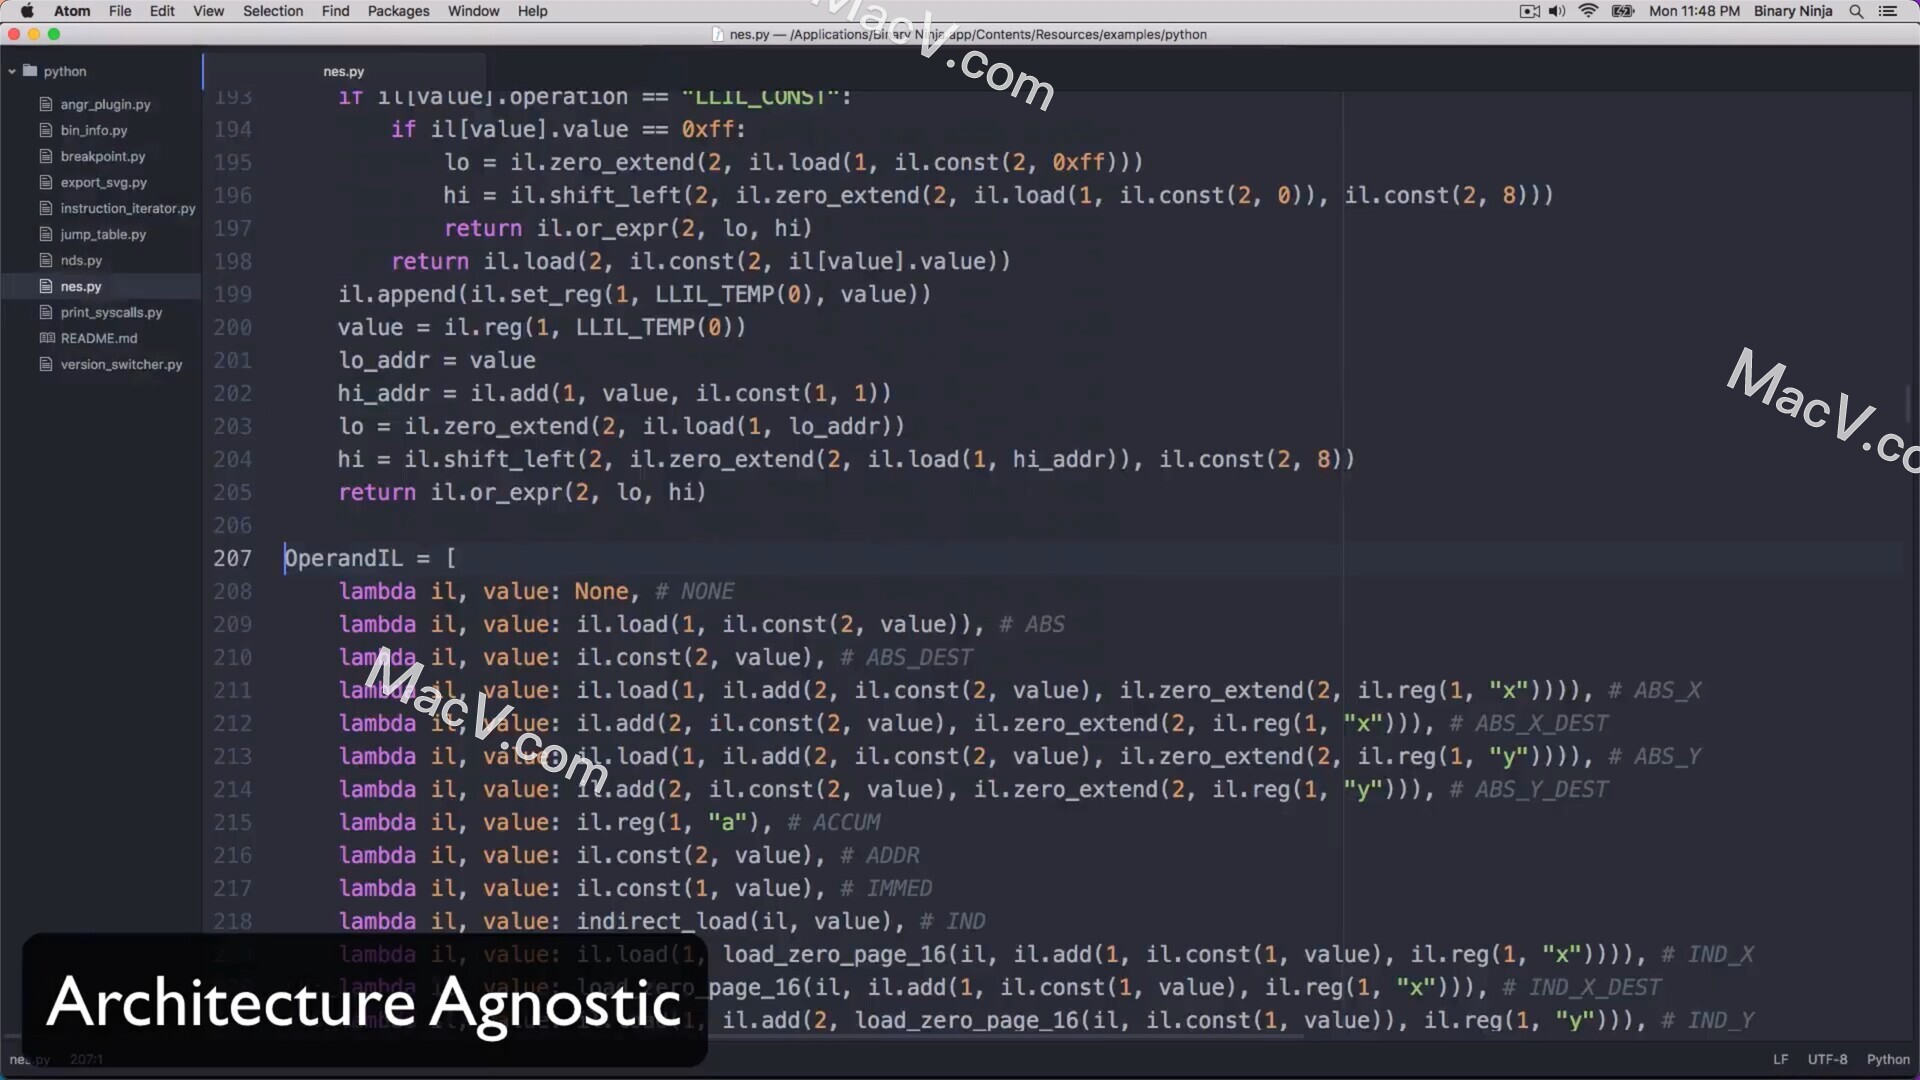Open Spotlight search magnifier icon

[x=1856, y=11]
